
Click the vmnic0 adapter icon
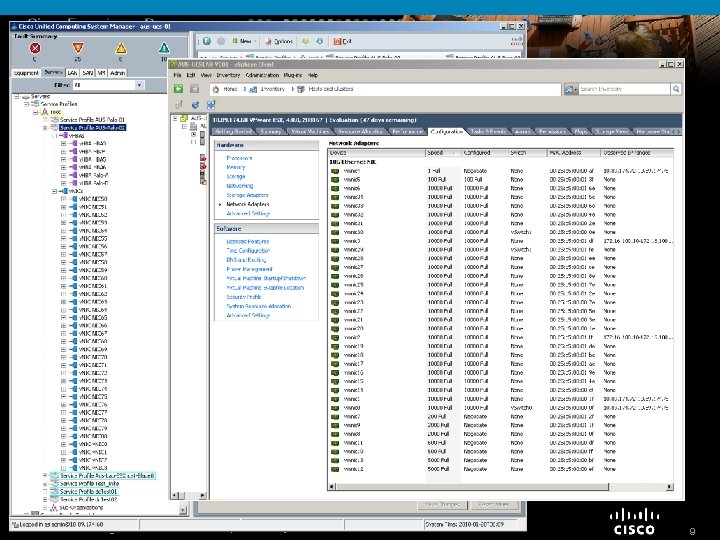(x=335, y=408)
